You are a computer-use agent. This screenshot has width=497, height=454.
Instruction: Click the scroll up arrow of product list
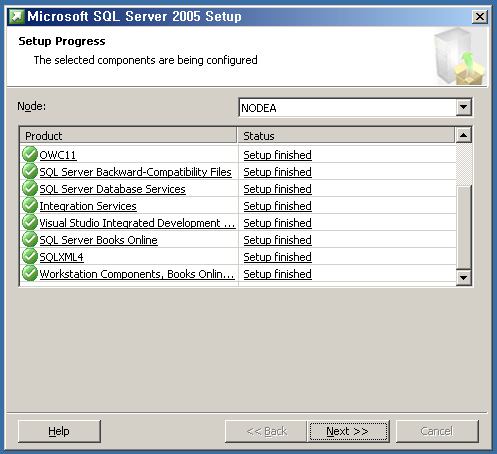coord(464,135)
